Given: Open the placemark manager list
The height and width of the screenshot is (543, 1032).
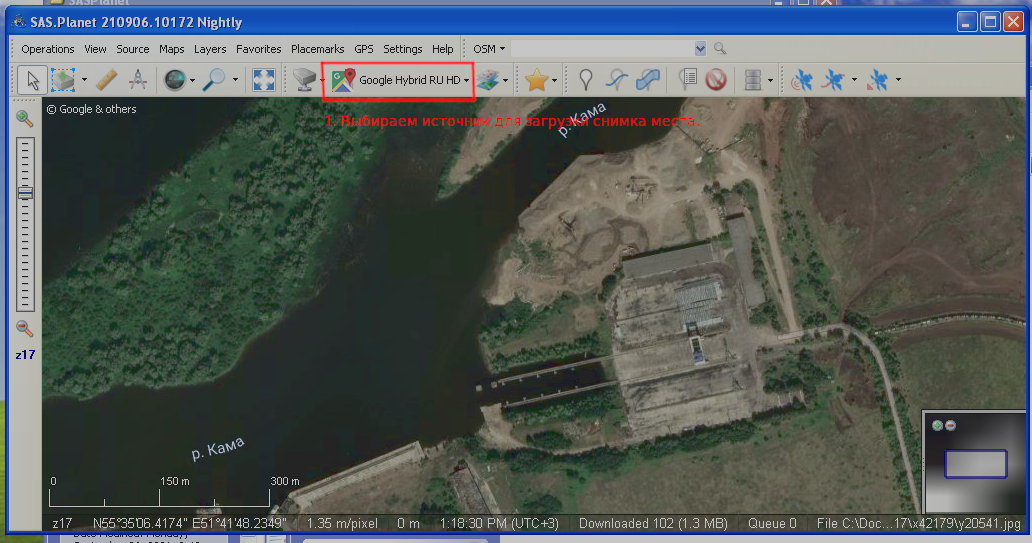Looking at the screenshot, I should [687, 80].
